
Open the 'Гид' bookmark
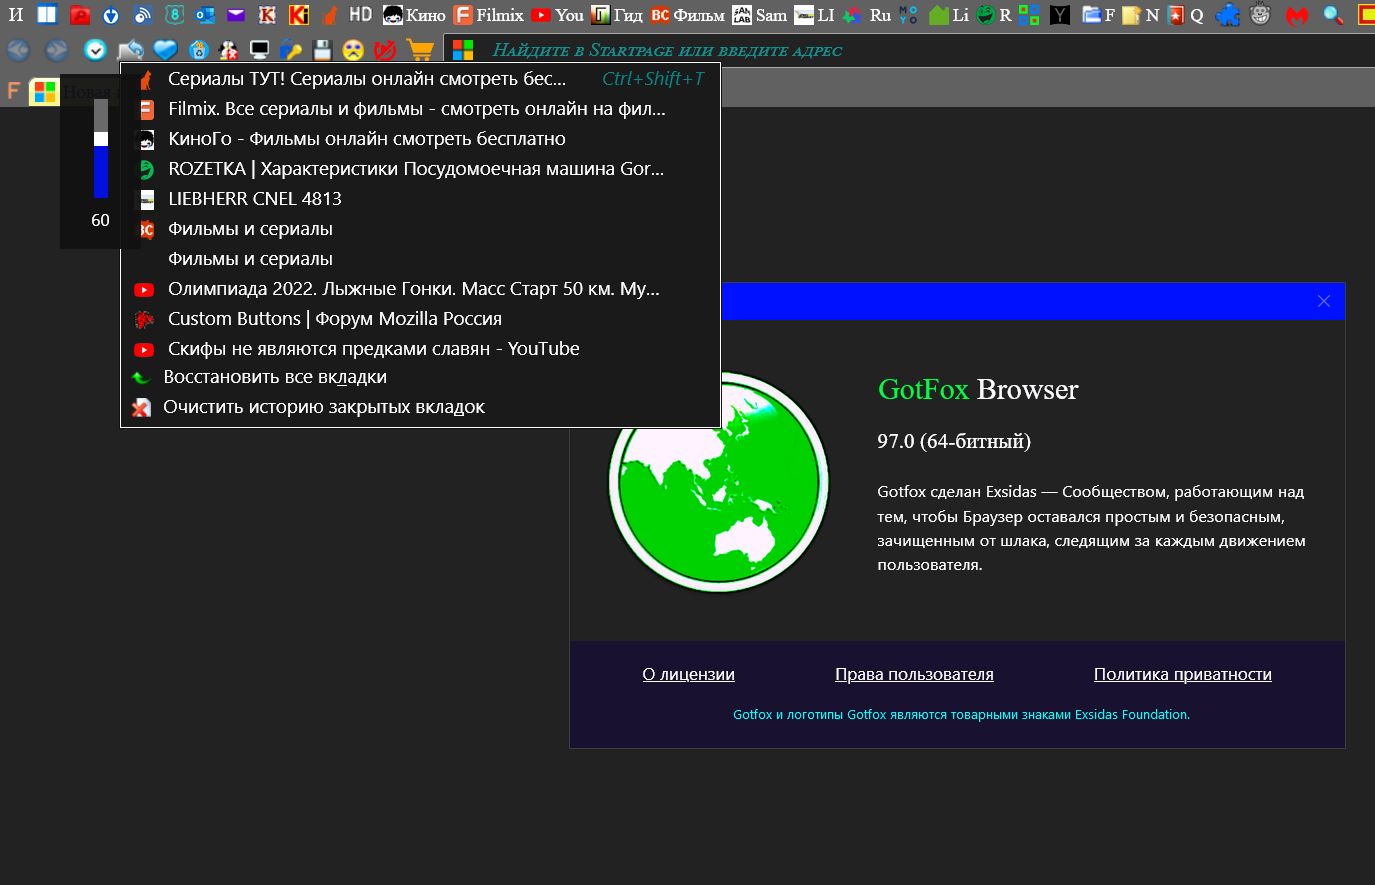click(x=616, y=15)
